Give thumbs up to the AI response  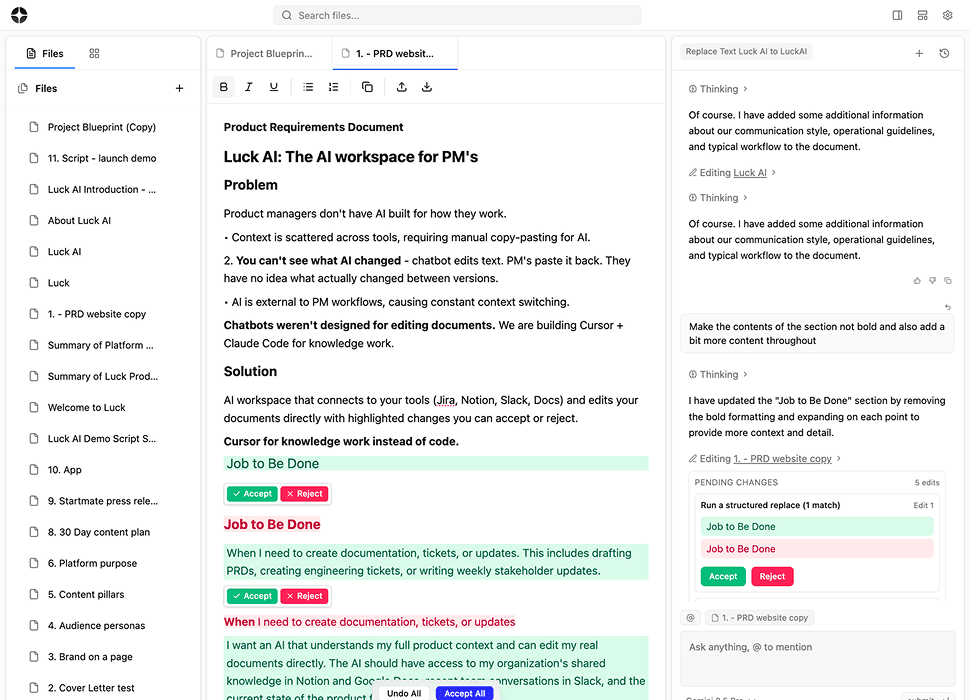point(917,281)
